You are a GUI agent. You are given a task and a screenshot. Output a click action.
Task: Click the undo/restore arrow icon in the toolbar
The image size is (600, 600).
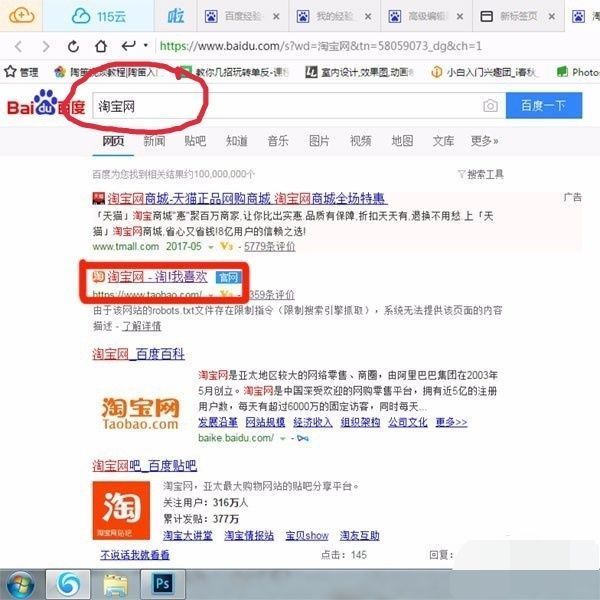[x=128, y=46]
